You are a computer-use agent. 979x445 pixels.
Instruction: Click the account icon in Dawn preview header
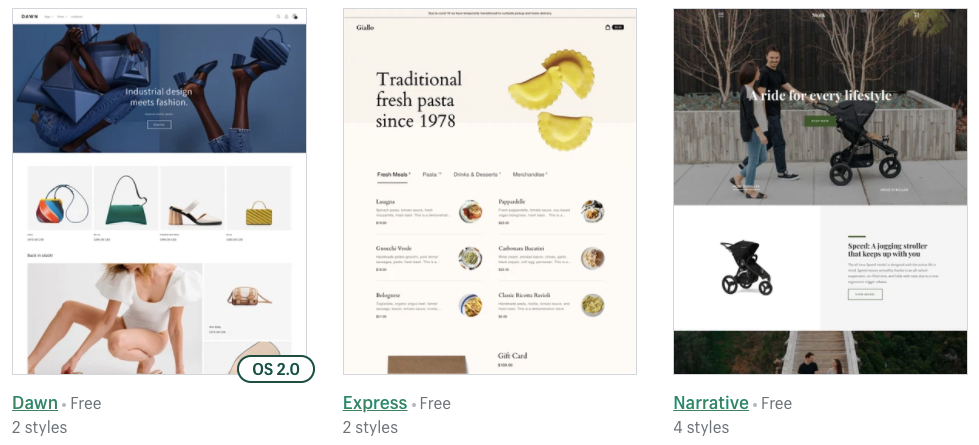(287, 17)
